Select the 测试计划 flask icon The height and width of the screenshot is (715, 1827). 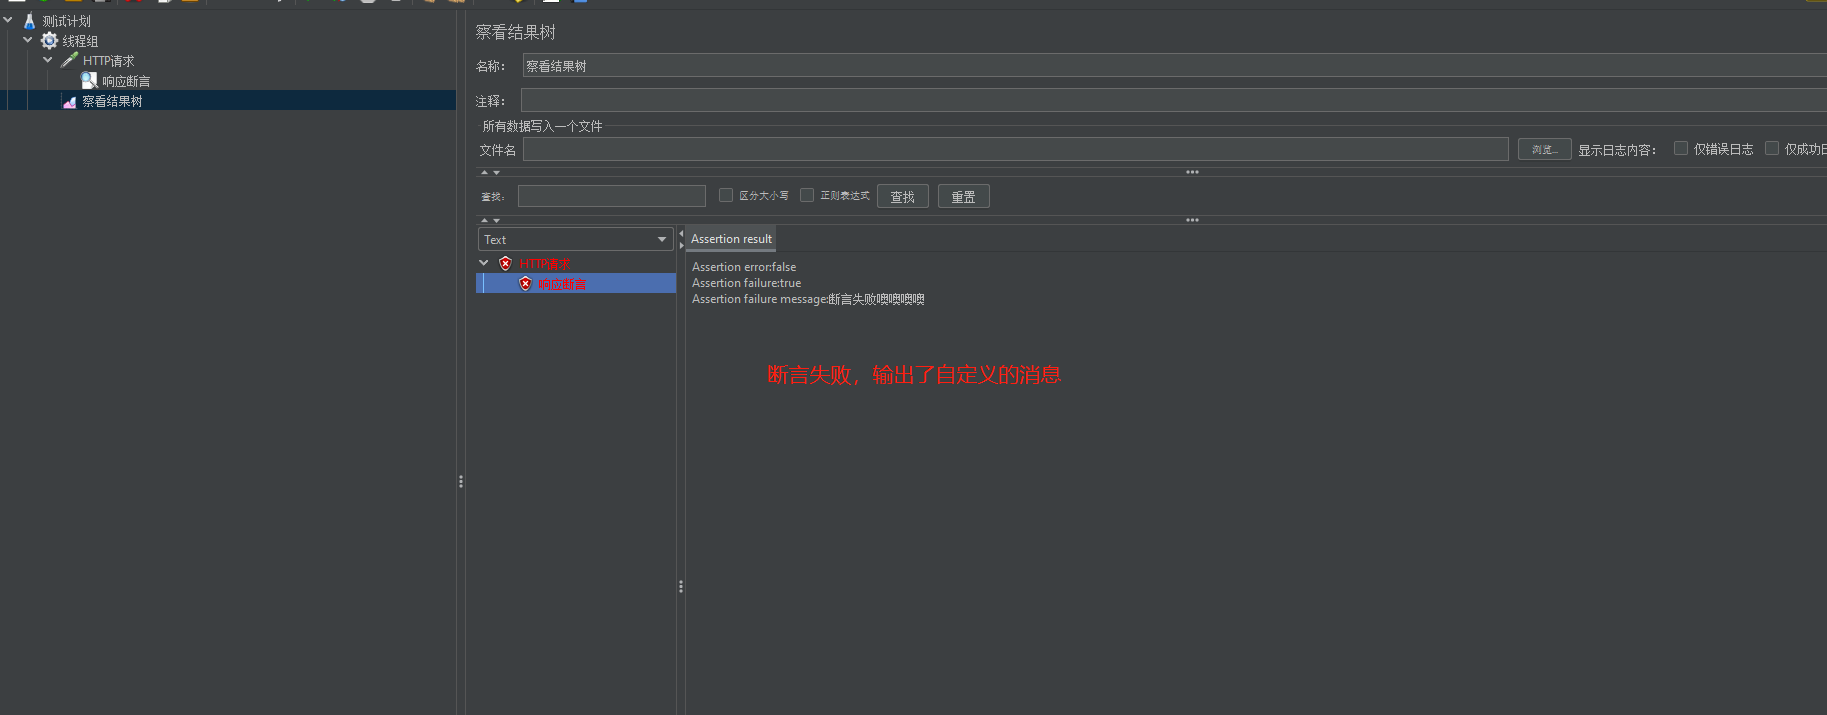29,21
